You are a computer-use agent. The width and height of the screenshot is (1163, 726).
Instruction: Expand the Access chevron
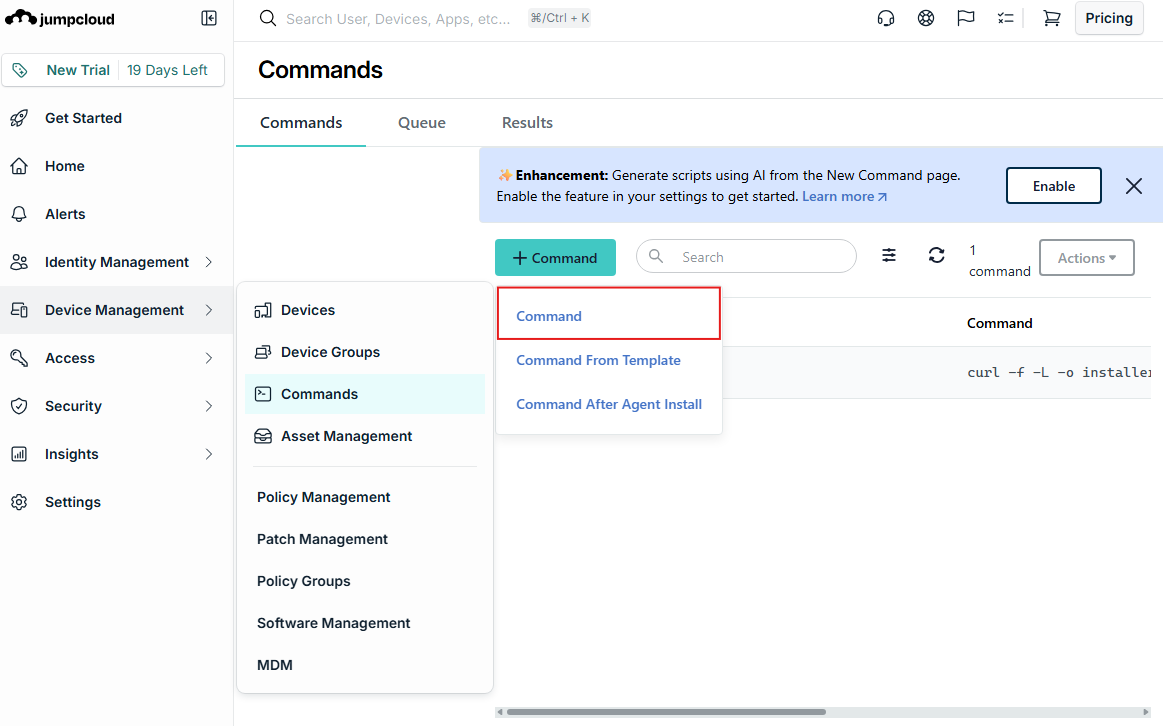click(209, 358)
